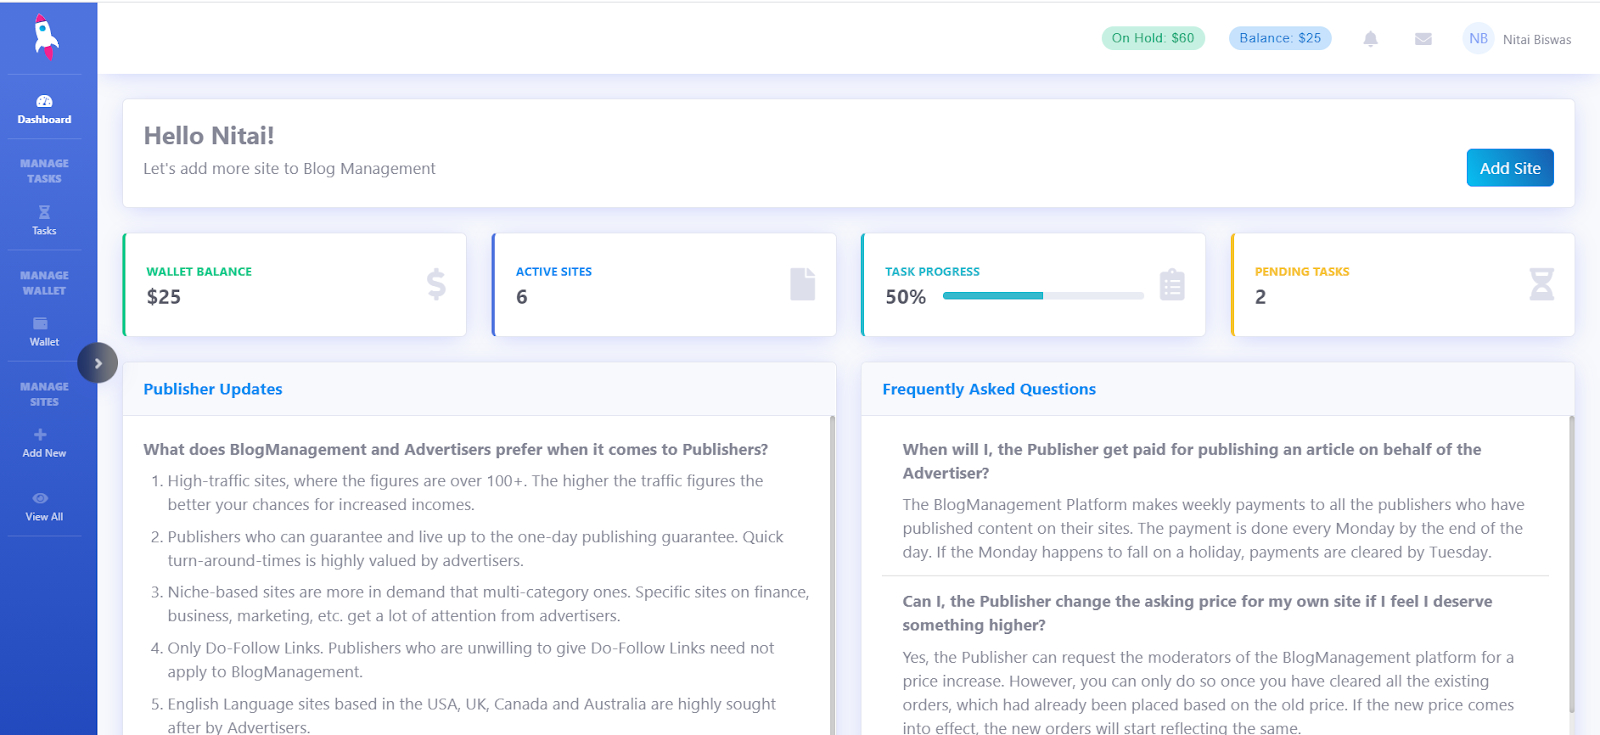Click the NB user avatar

coord(1478,39)
